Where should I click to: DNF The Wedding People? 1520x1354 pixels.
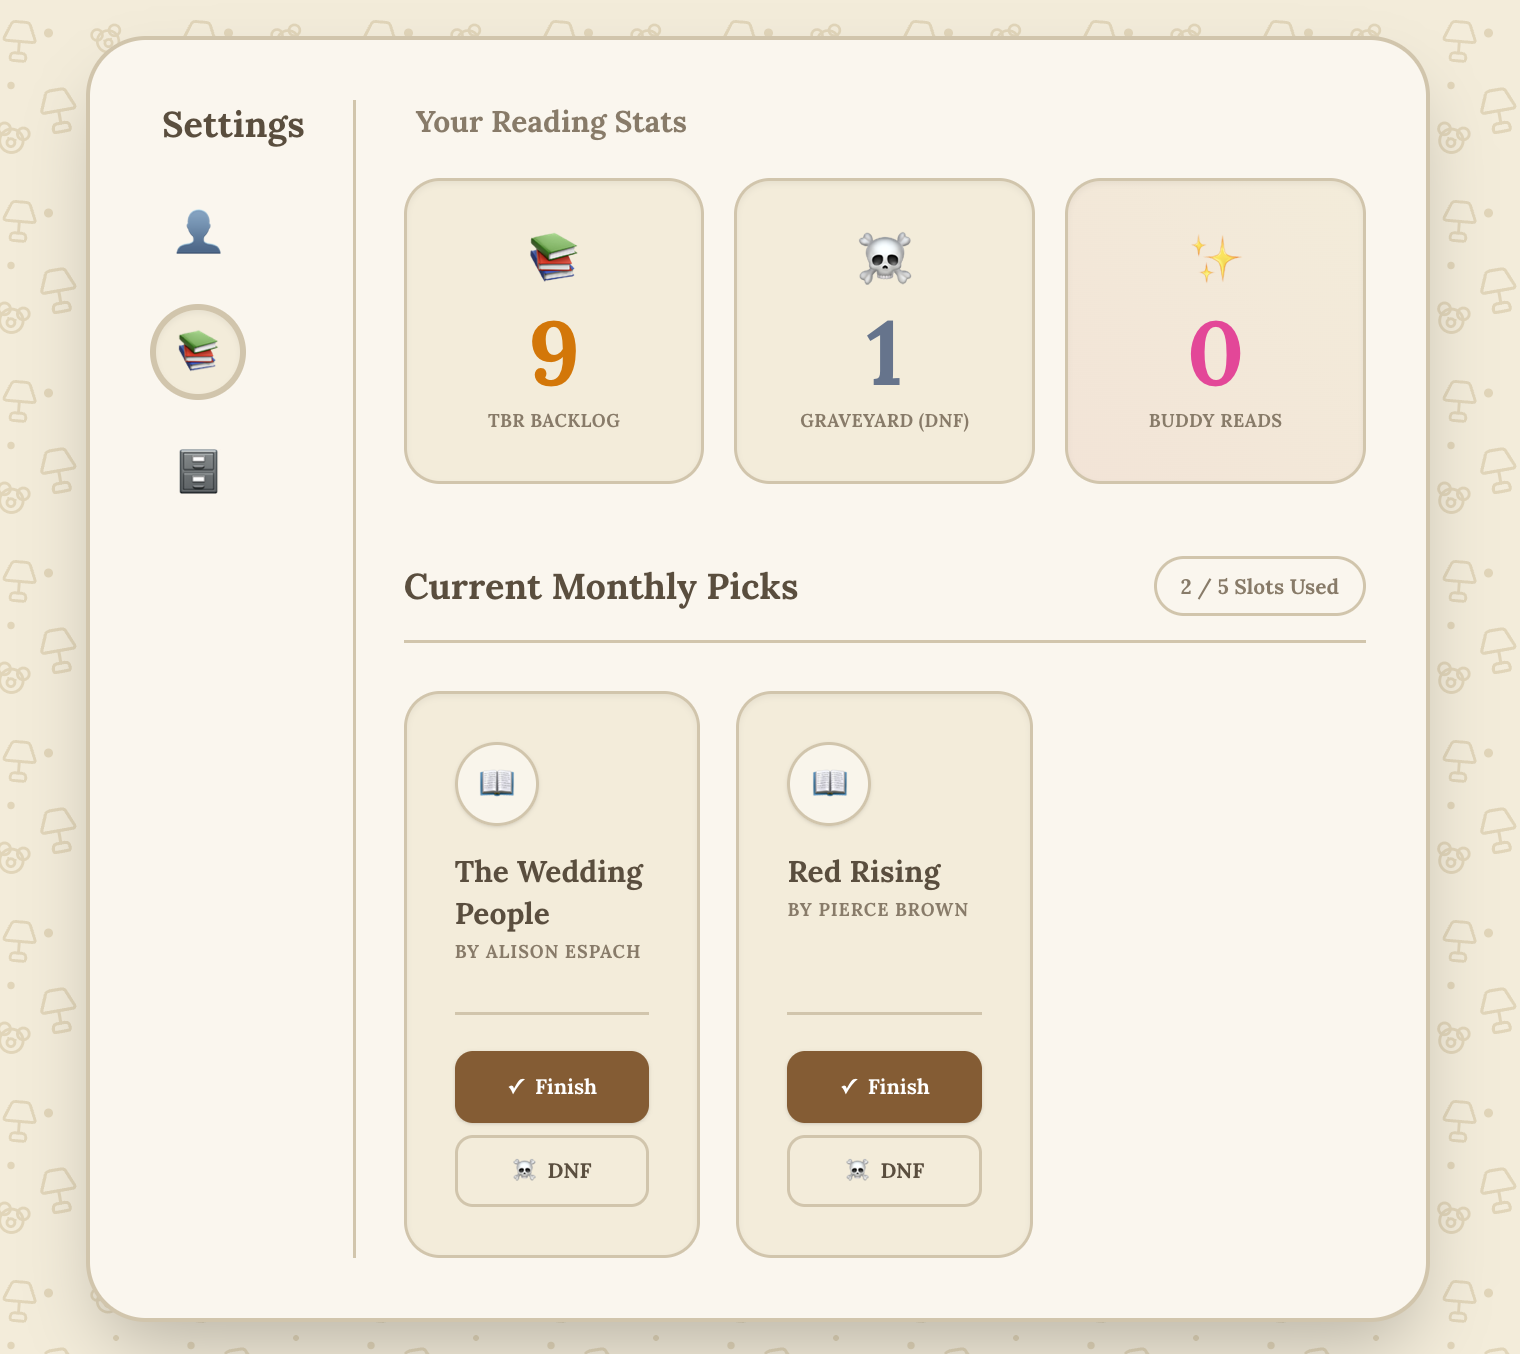[x=552, y=1171]
